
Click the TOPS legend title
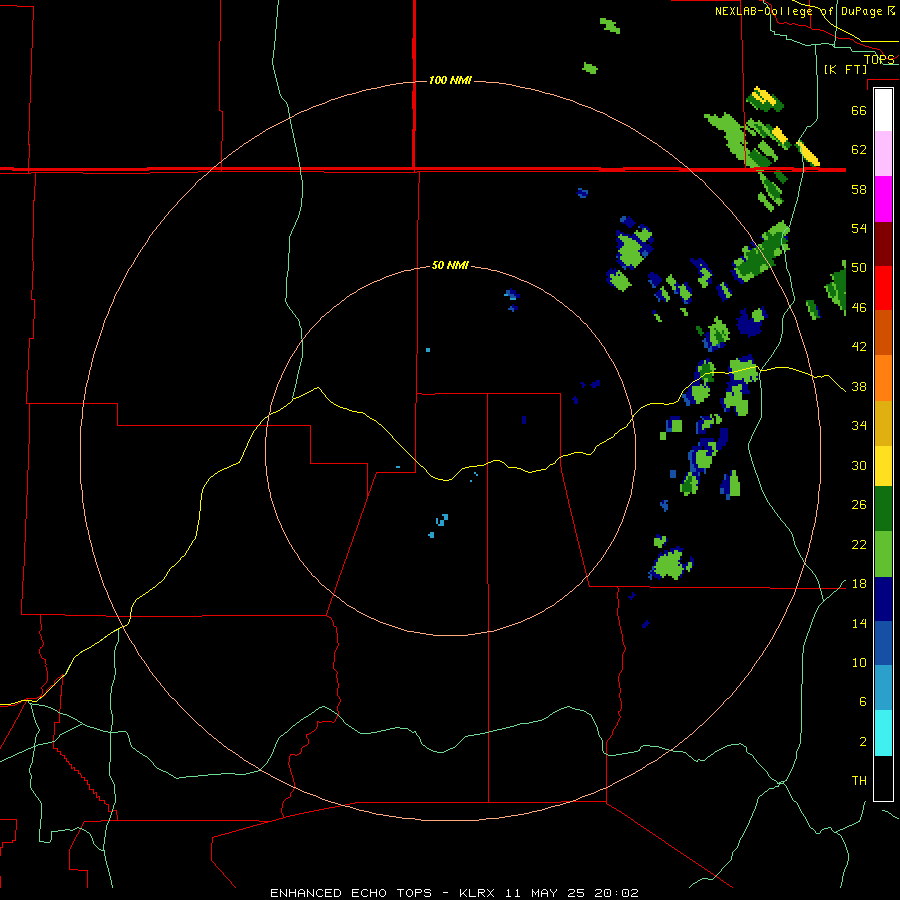coord(879,59)
